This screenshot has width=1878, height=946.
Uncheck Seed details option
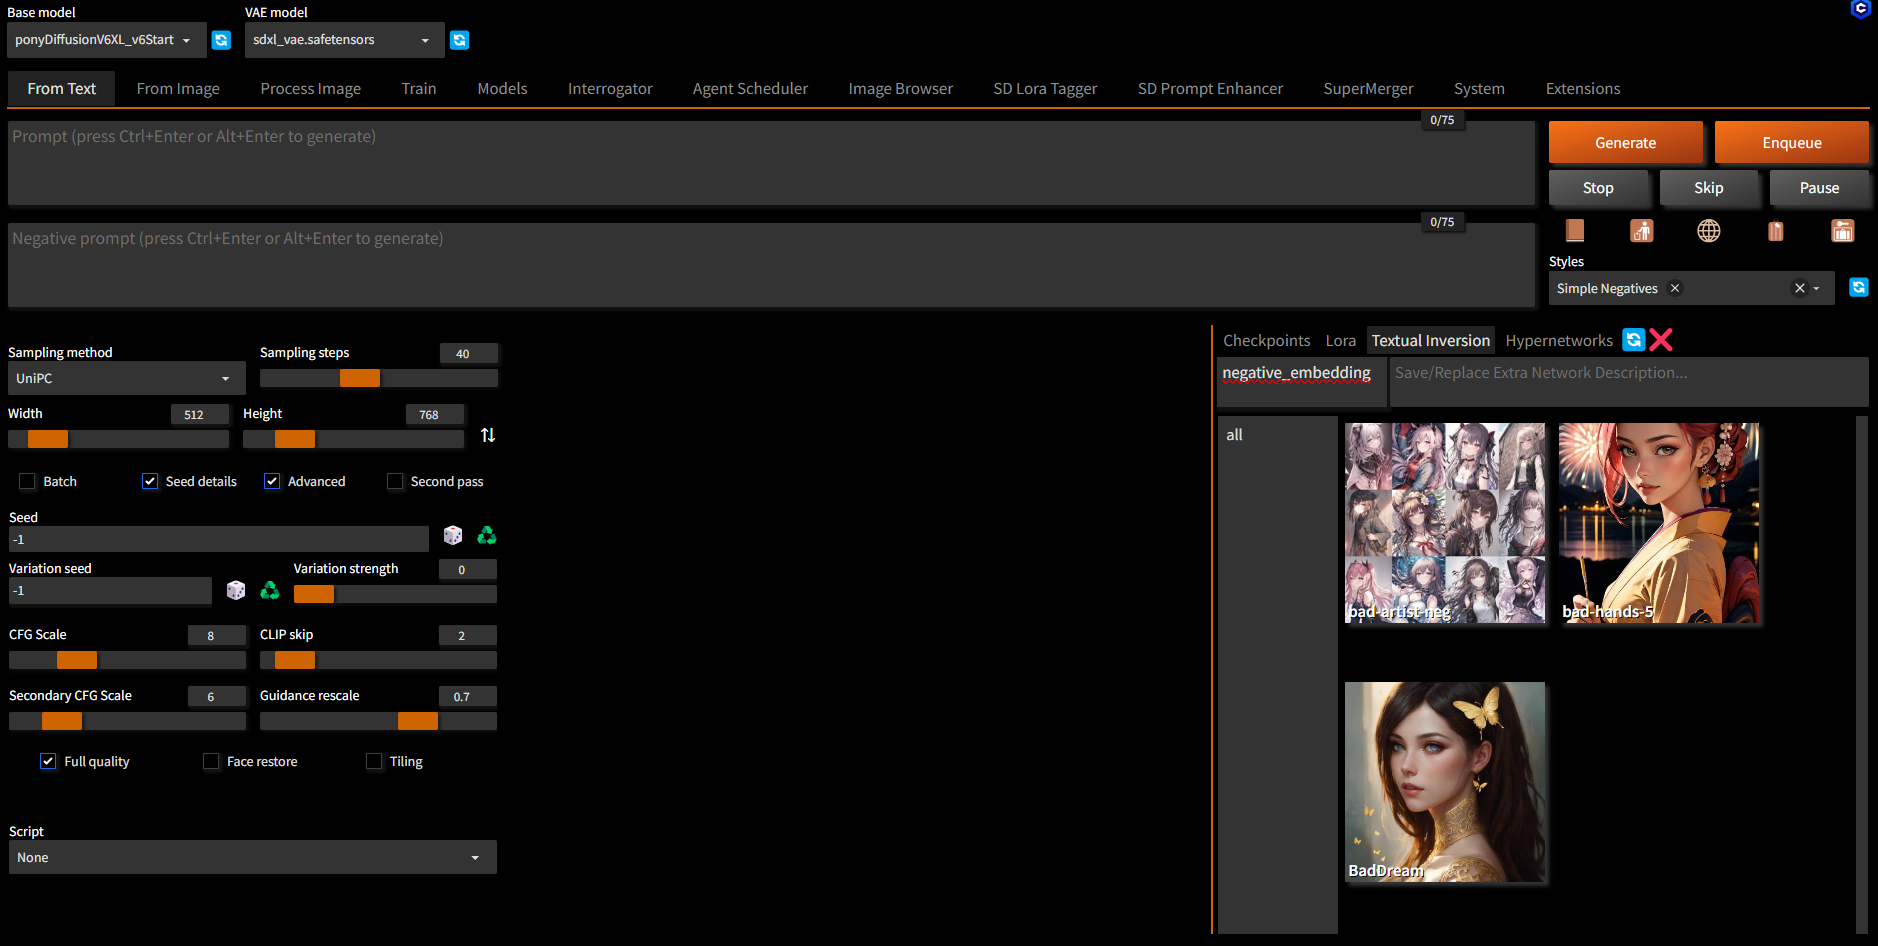coord(150,481)
